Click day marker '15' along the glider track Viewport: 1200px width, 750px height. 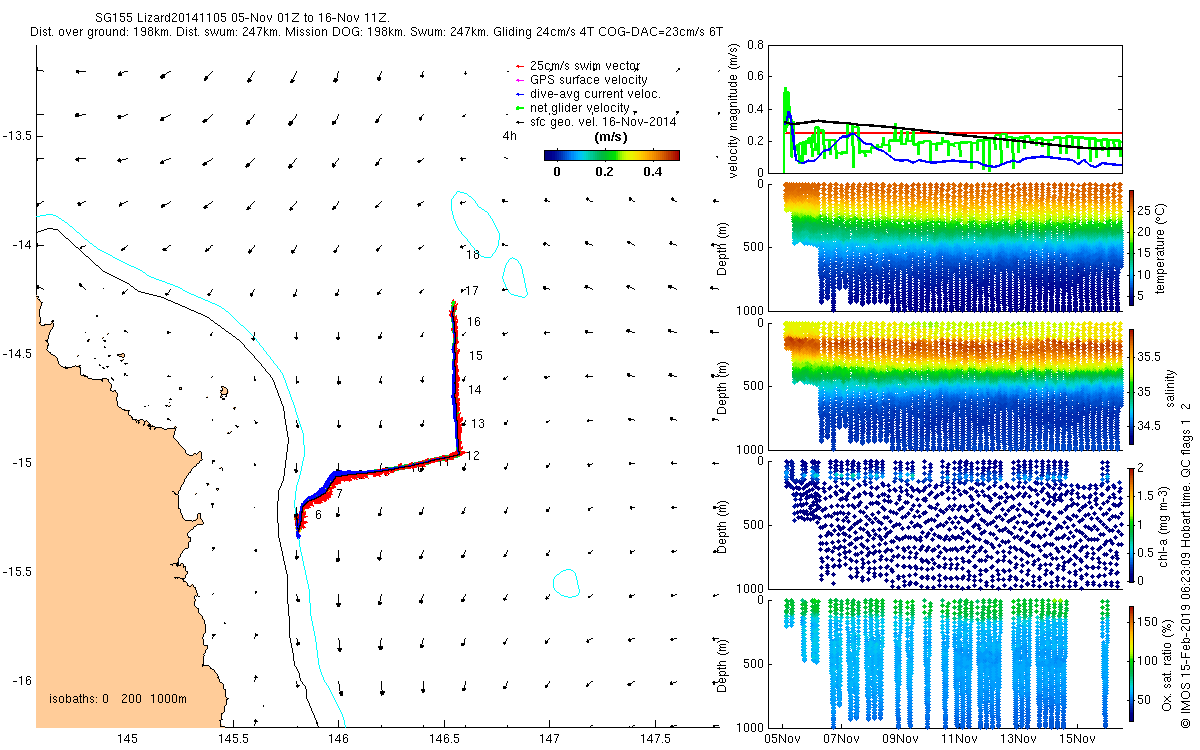click(x=476, y=356)
